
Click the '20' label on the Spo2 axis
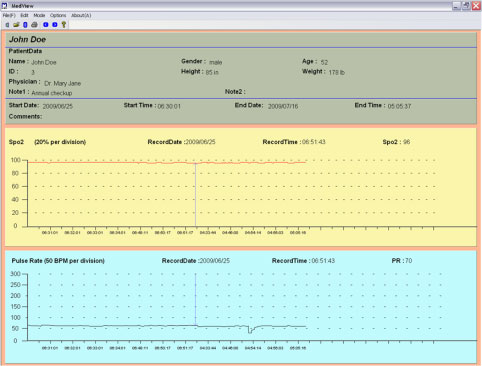(x=15, y=213)
